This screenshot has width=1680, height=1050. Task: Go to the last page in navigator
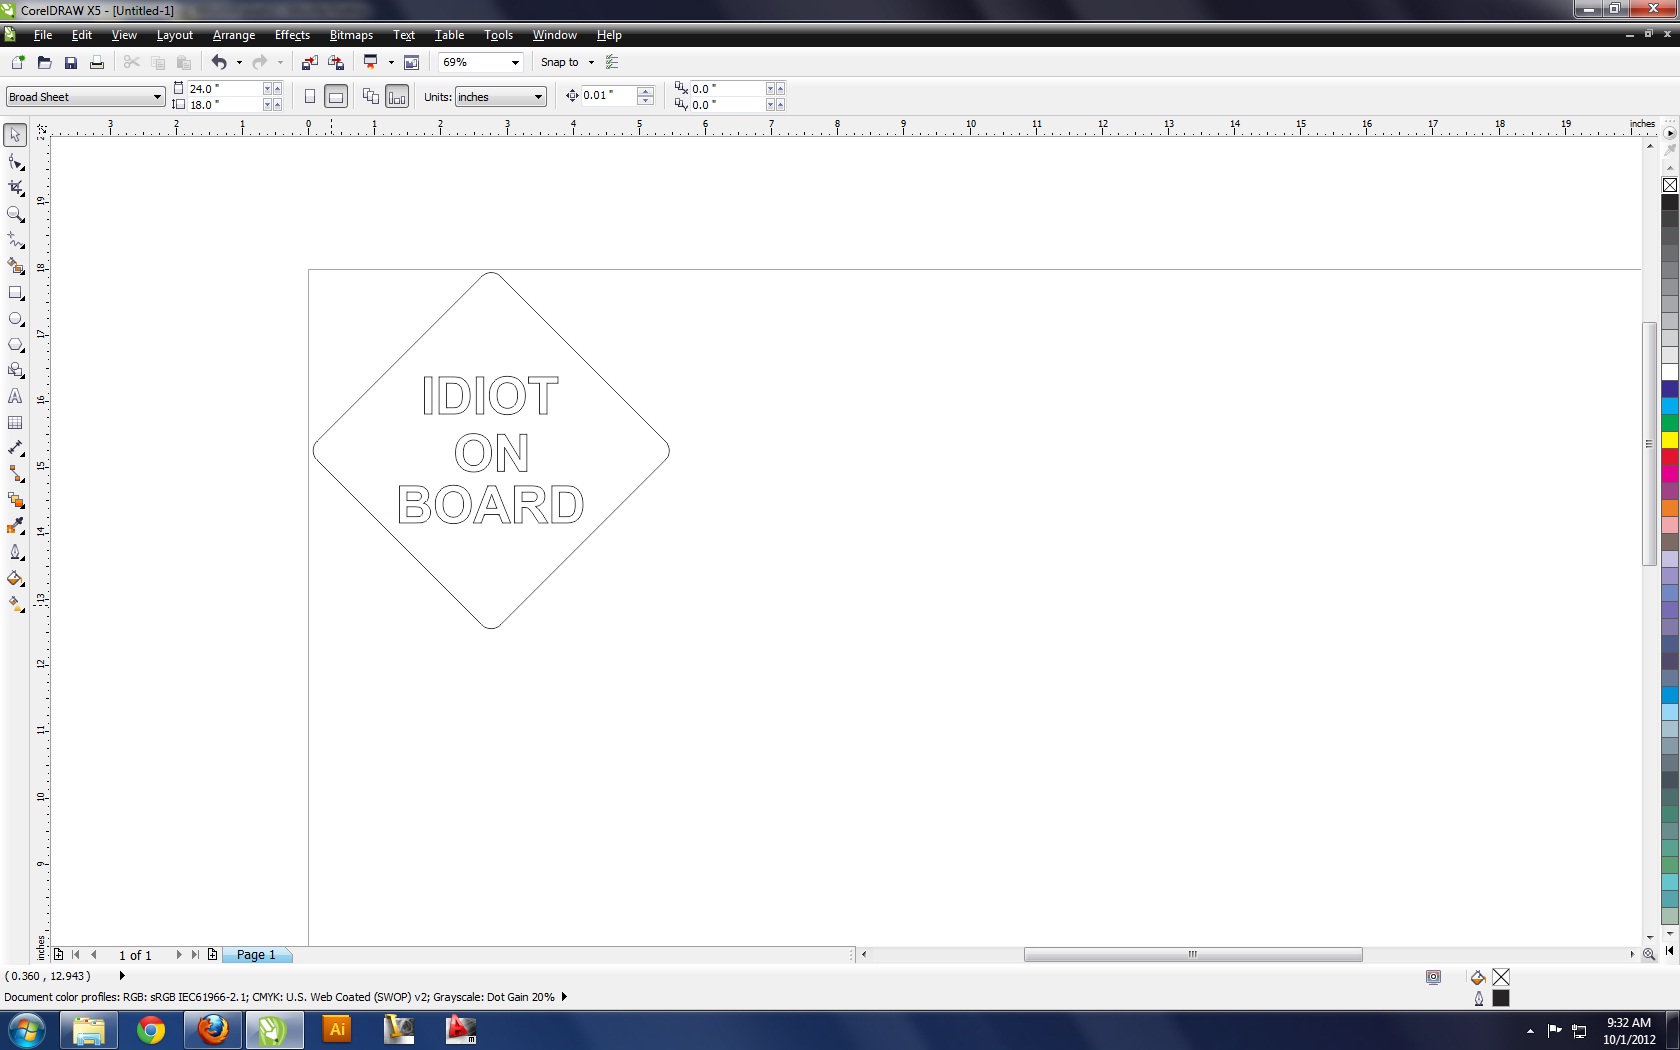(195, 955)
